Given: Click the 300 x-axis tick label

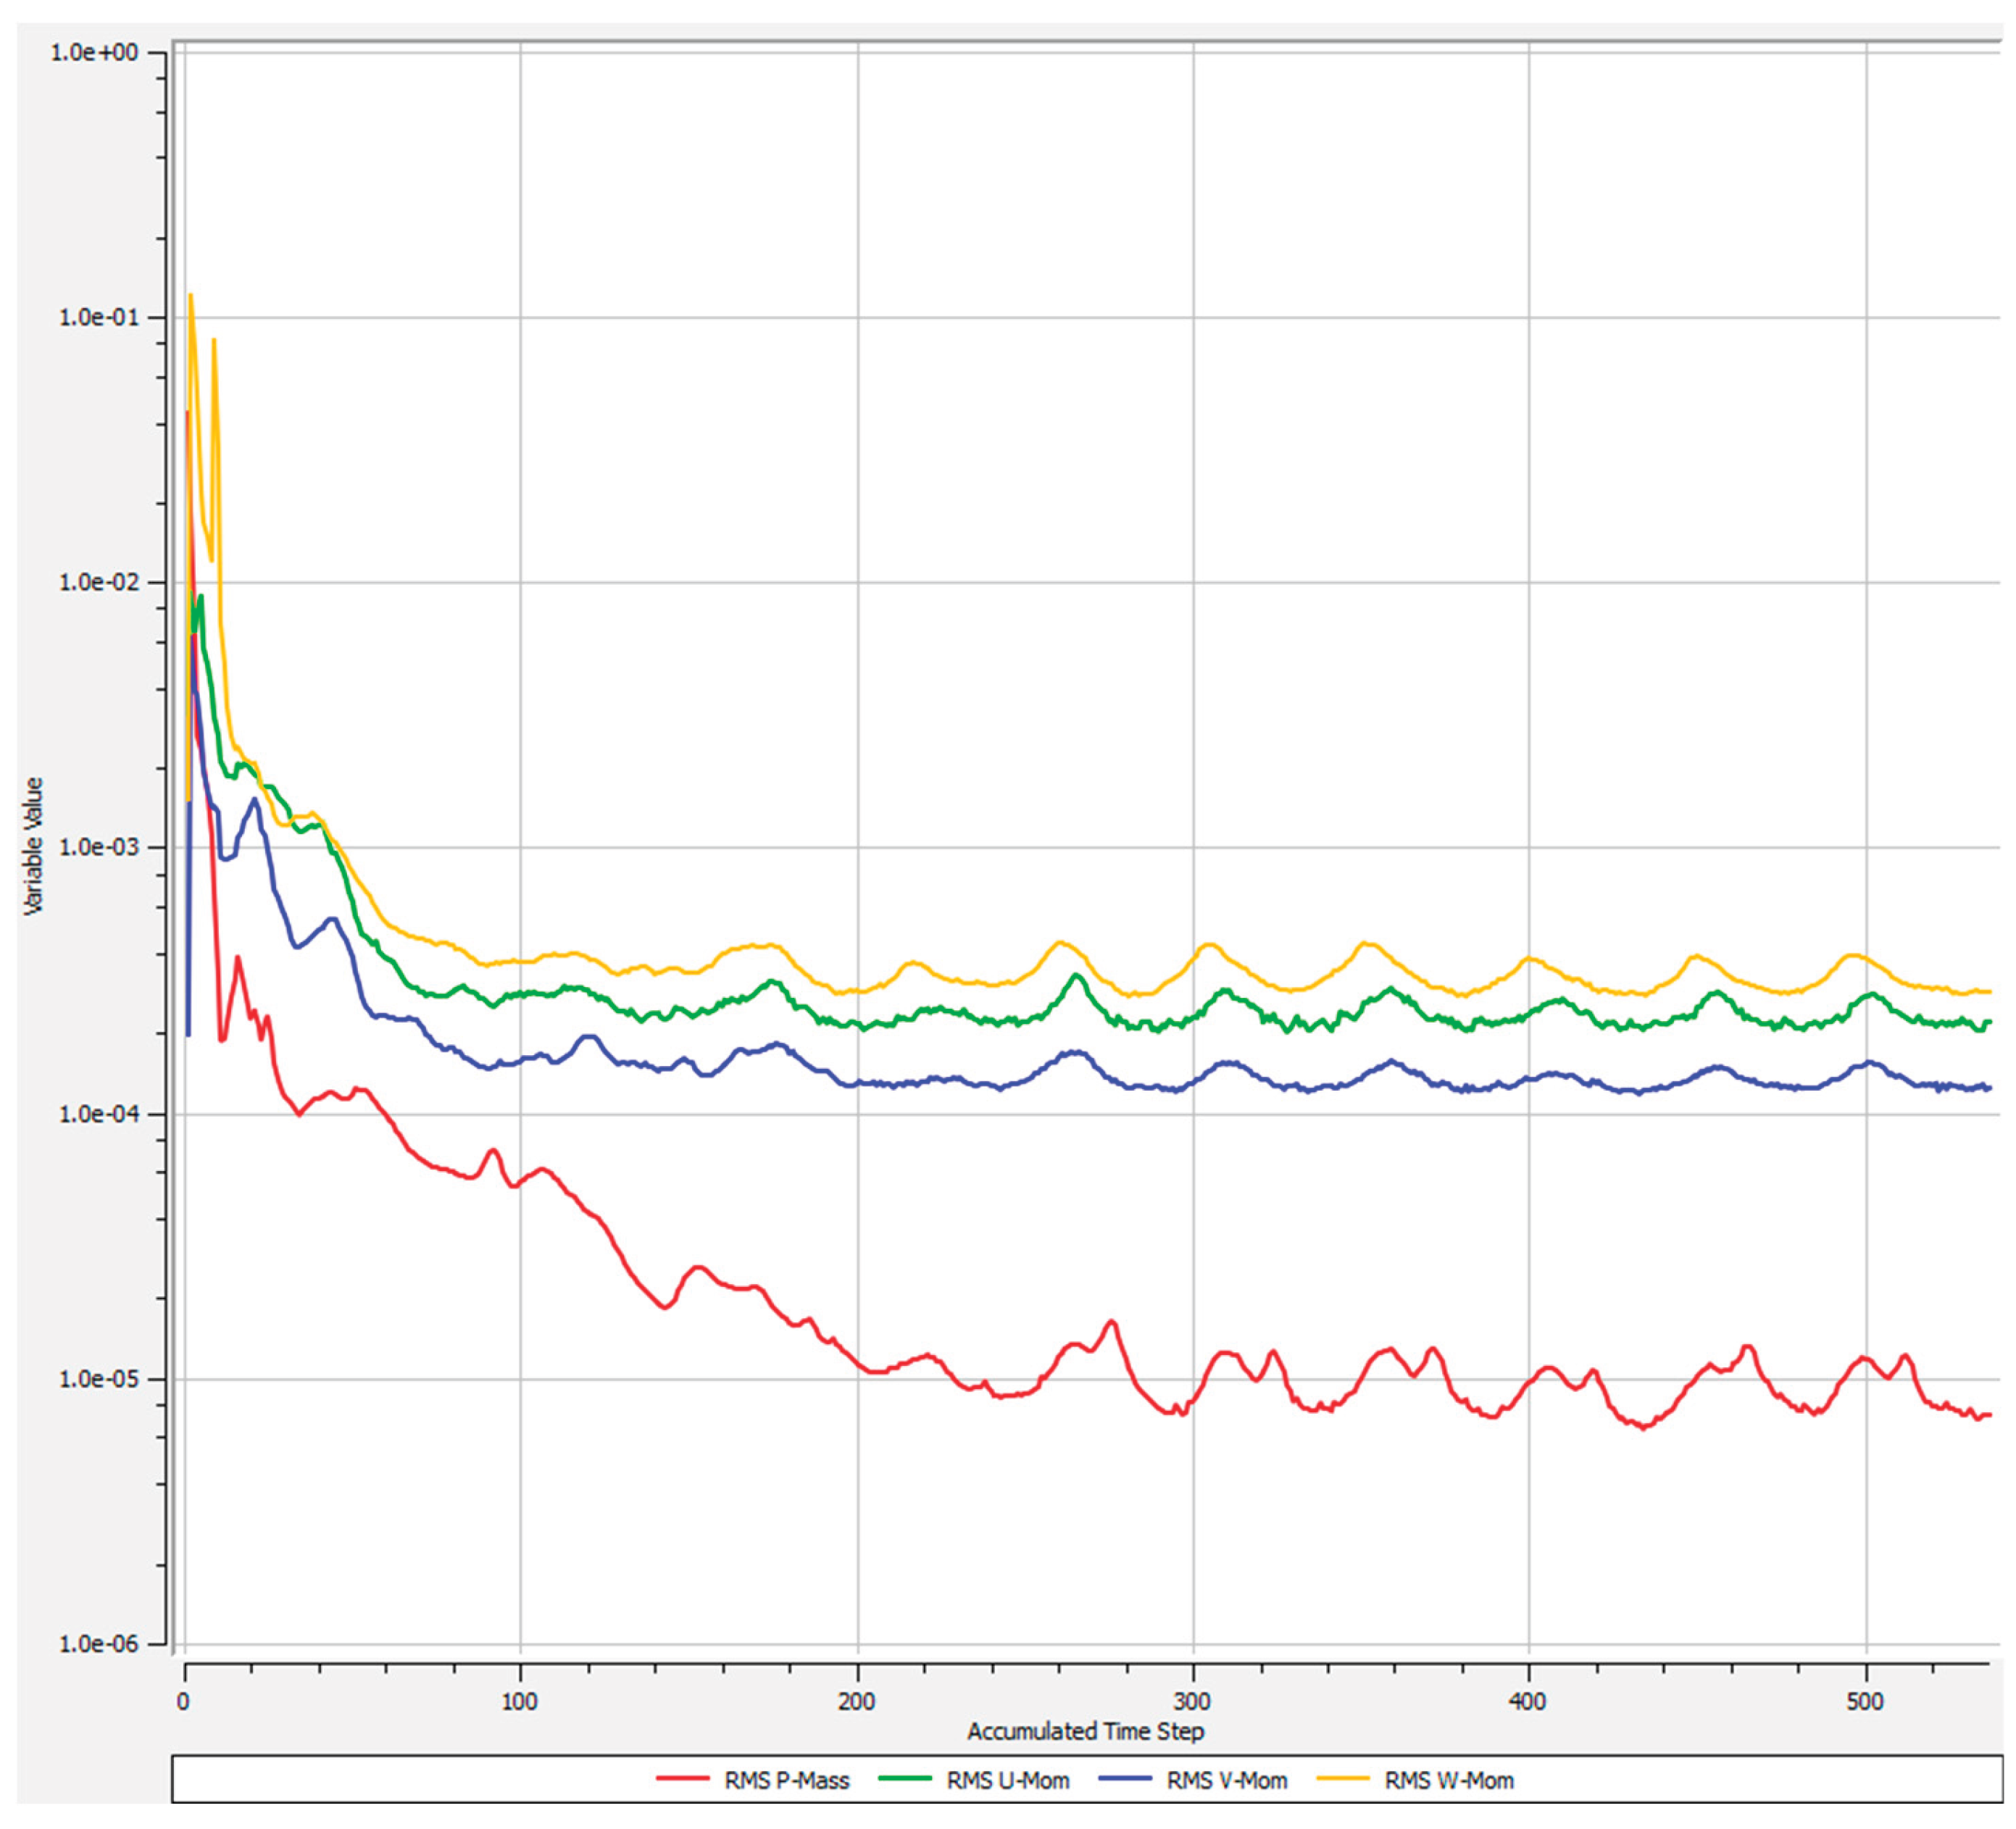Looking at the screenshot, I should (x=1192, y=1701).
